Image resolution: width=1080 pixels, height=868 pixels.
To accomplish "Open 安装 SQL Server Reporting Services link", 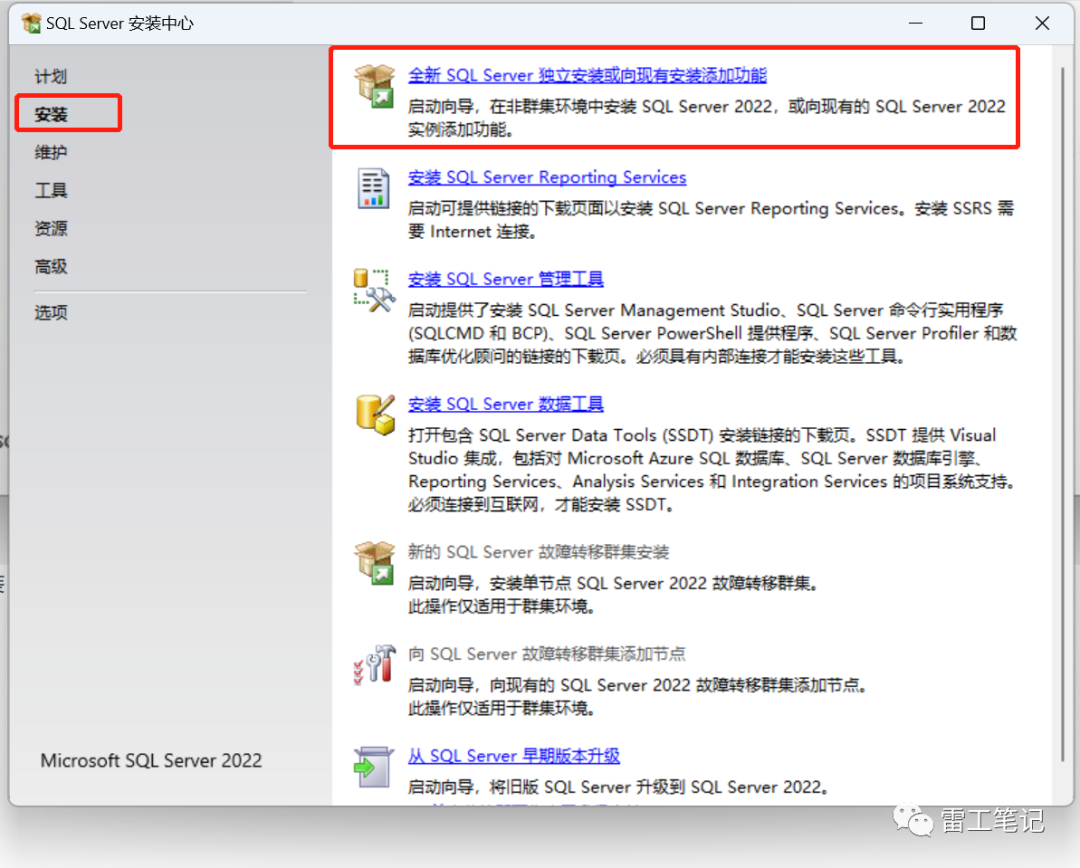I will pyautogui.click(x=547, y=177).
